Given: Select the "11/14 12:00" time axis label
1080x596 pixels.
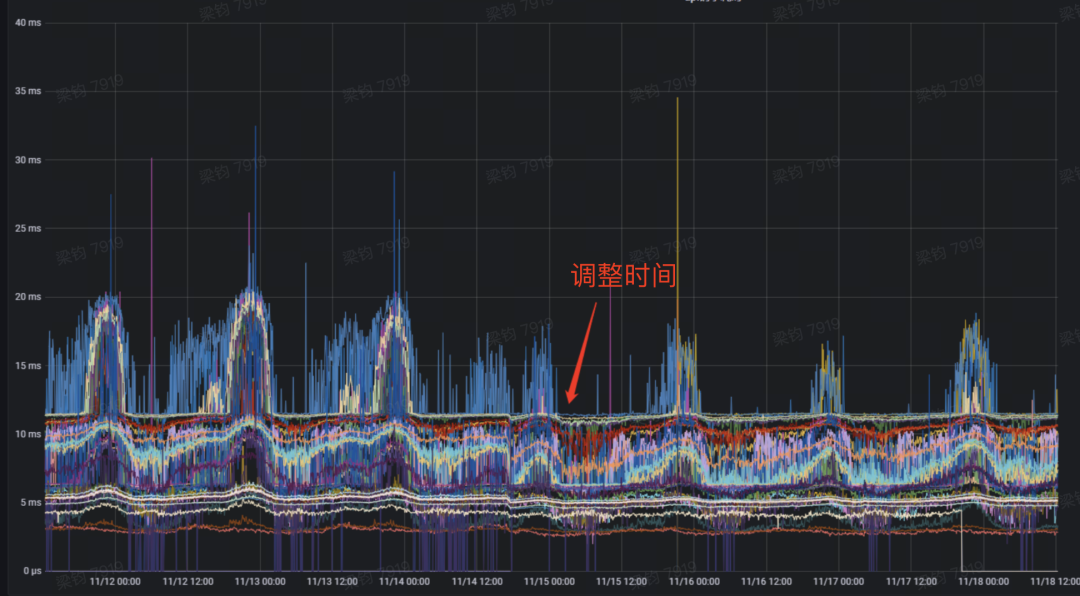Looking at the screenshot, I should click(x=477, y=582).
